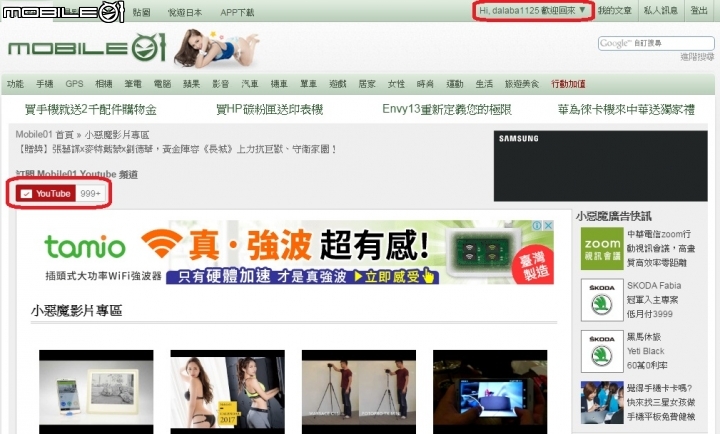Open the 長城 giveaway announcement link

tap(176, 149)
